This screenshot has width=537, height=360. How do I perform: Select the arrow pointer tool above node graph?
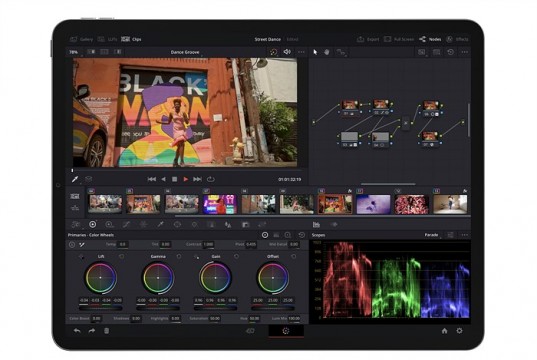[315, 52]
